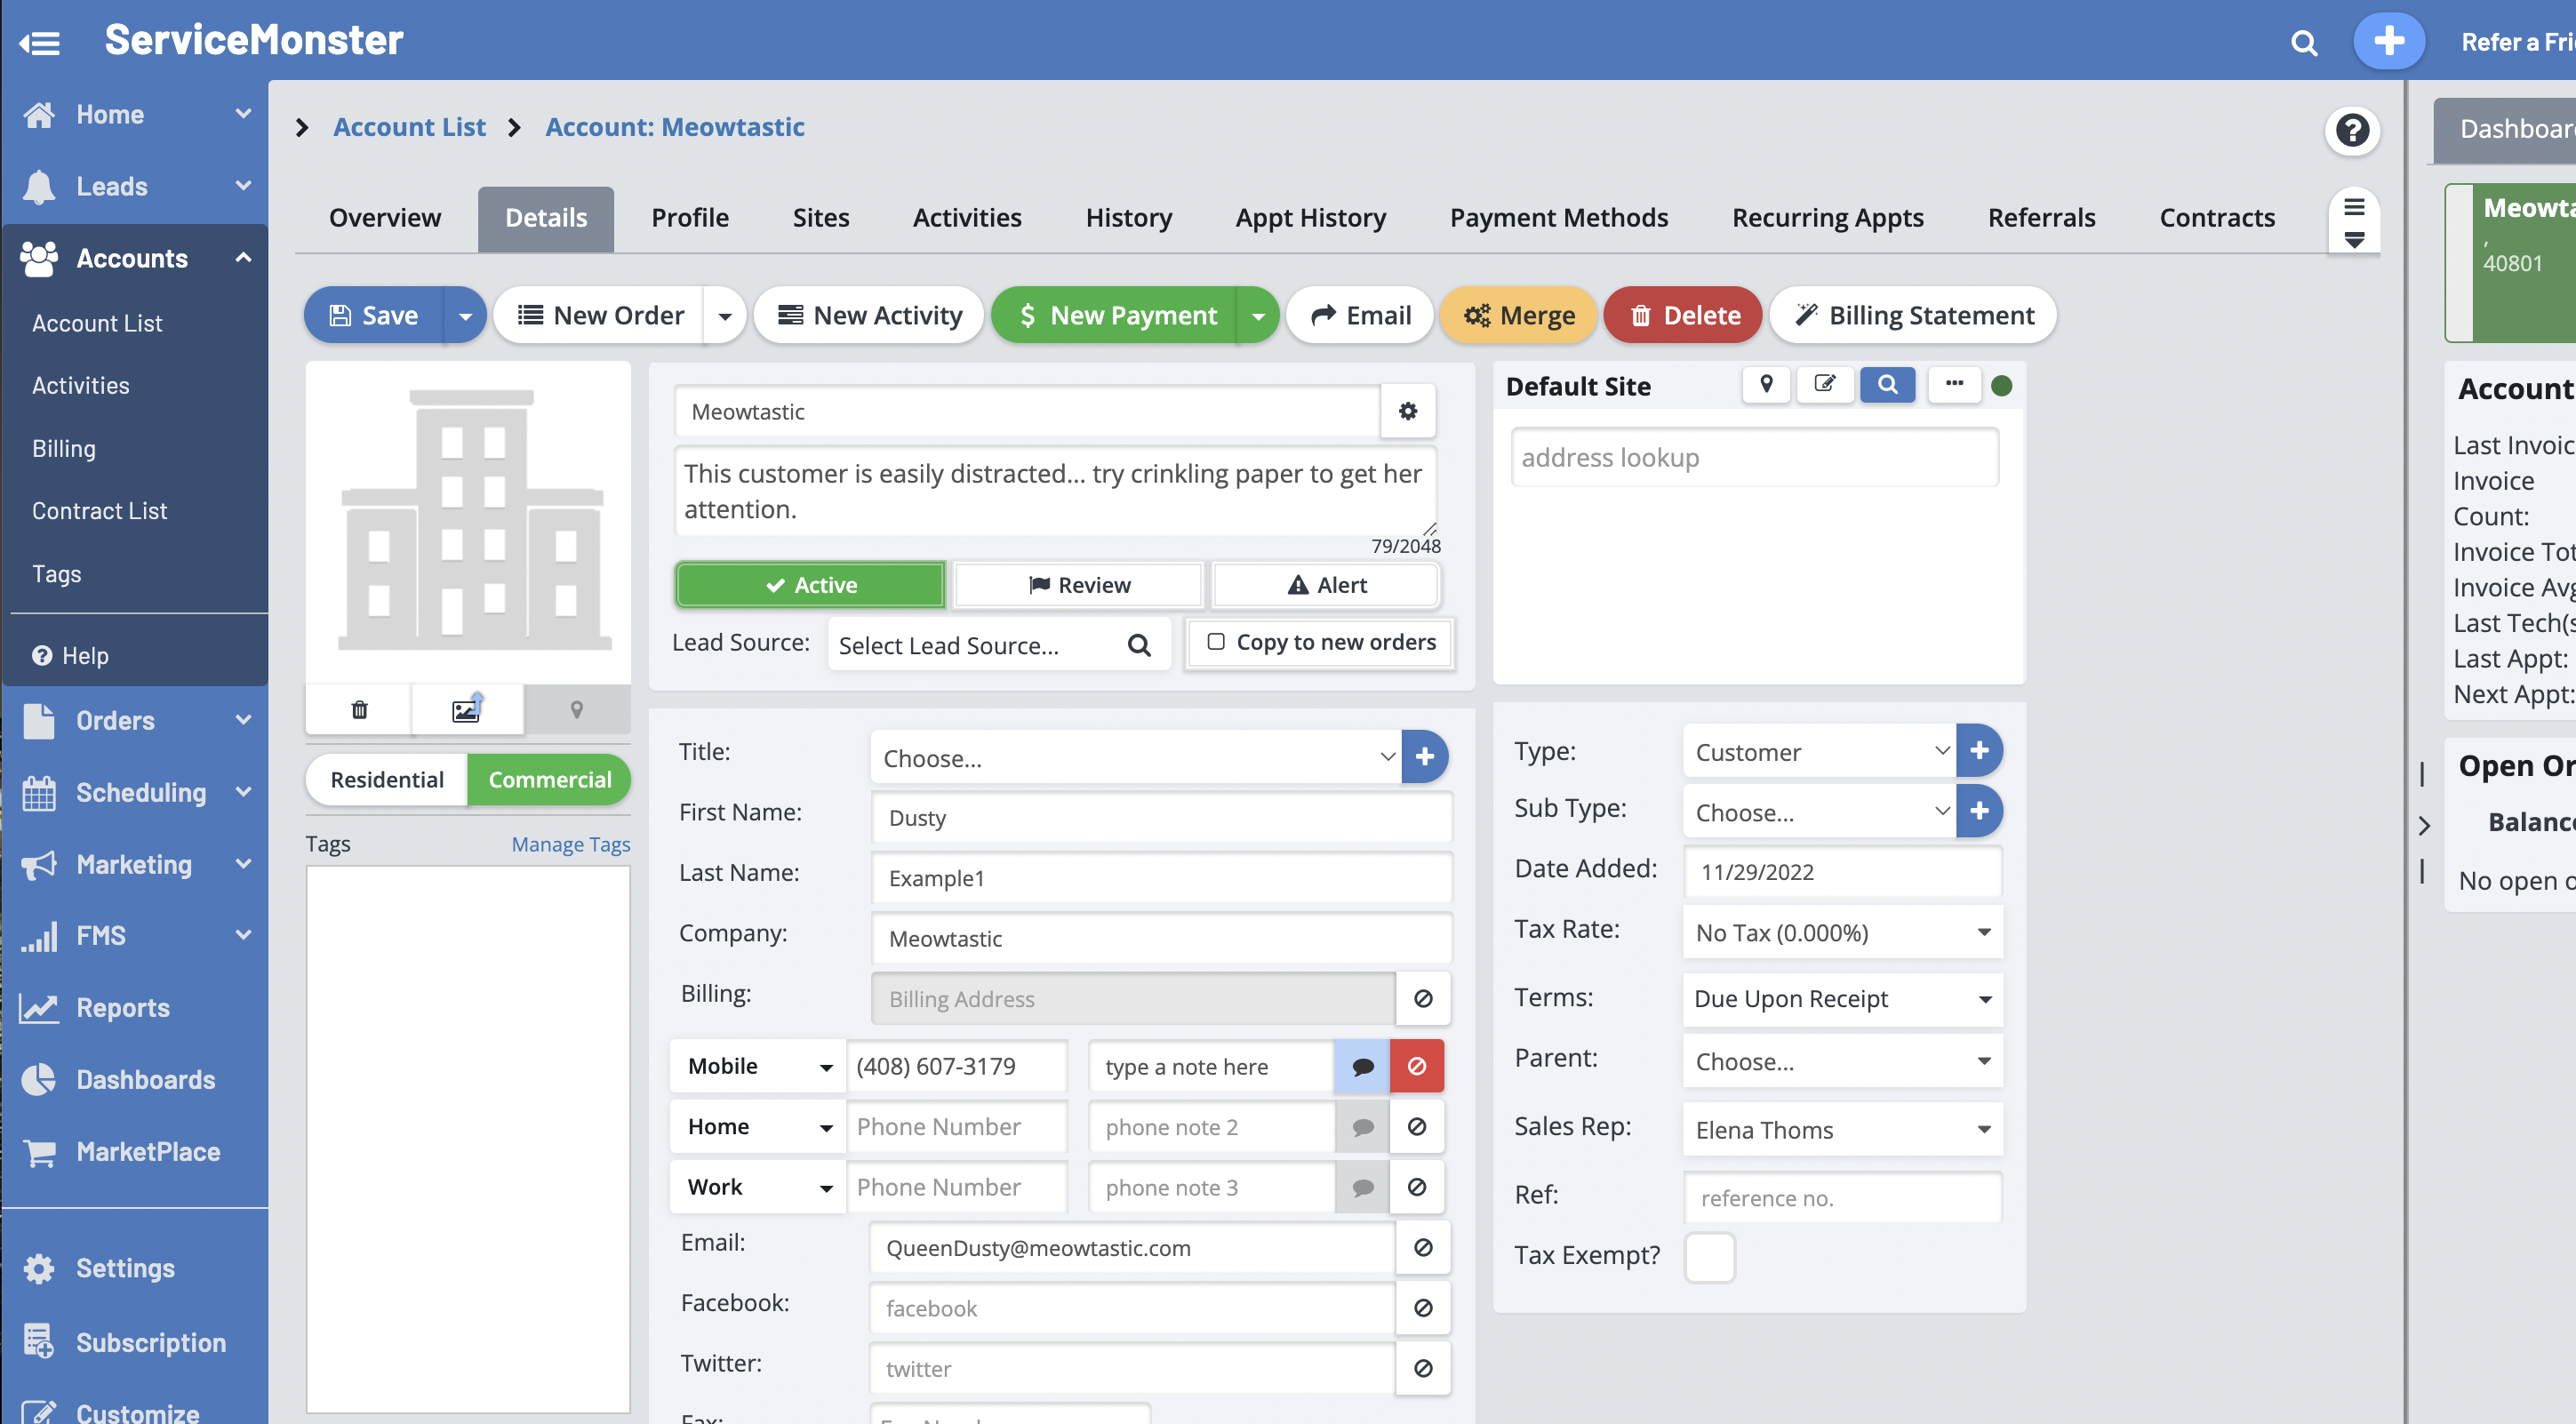Switch to the Payment Methods tab

tap(1558, 218)
